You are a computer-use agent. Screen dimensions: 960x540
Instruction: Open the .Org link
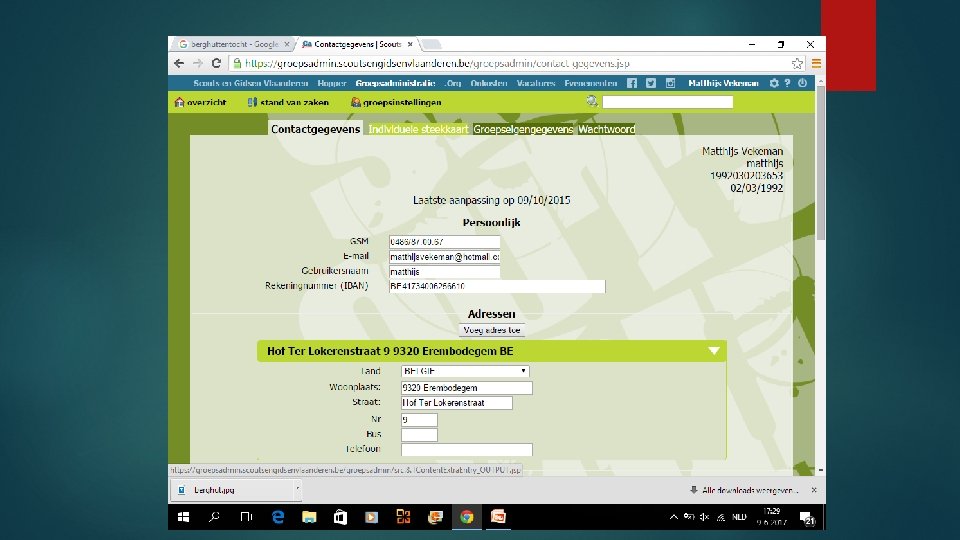coord(453,83)
